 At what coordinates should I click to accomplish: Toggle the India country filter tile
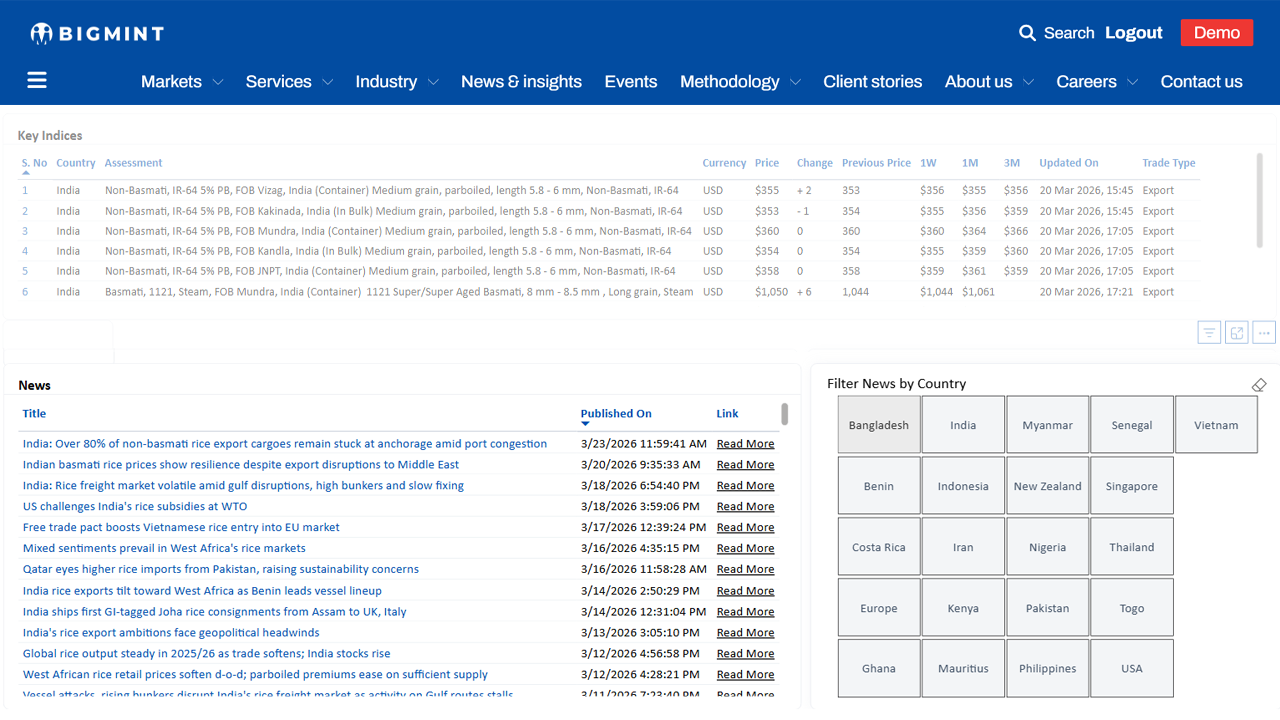[963, 425]
